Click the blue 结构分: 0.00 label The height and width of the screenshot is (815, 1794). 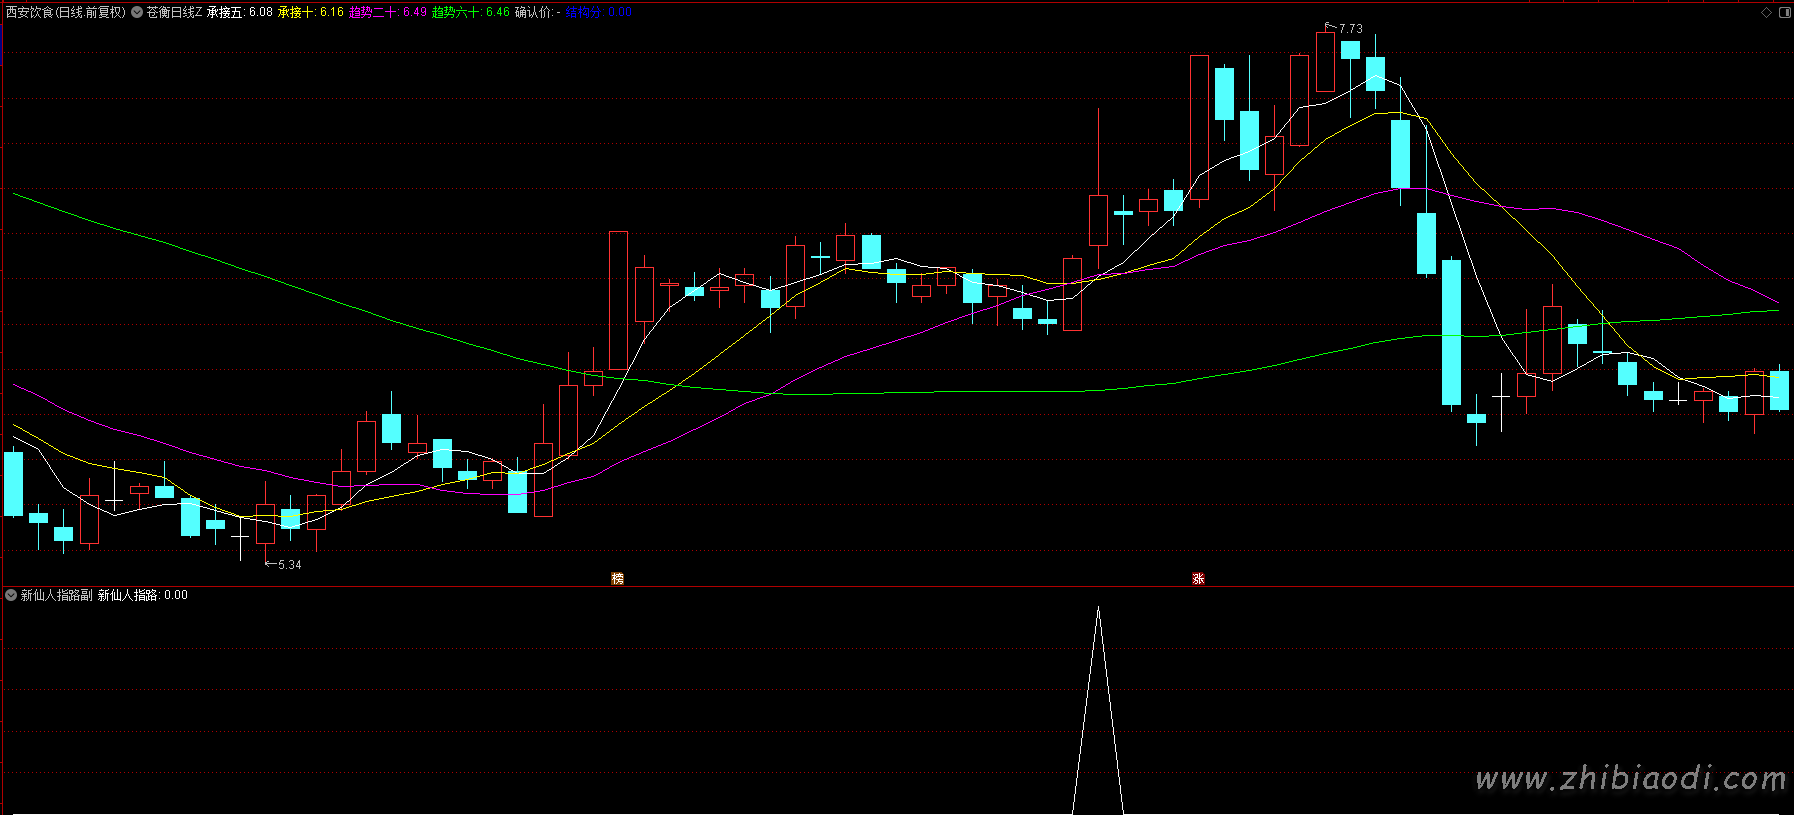598,12
